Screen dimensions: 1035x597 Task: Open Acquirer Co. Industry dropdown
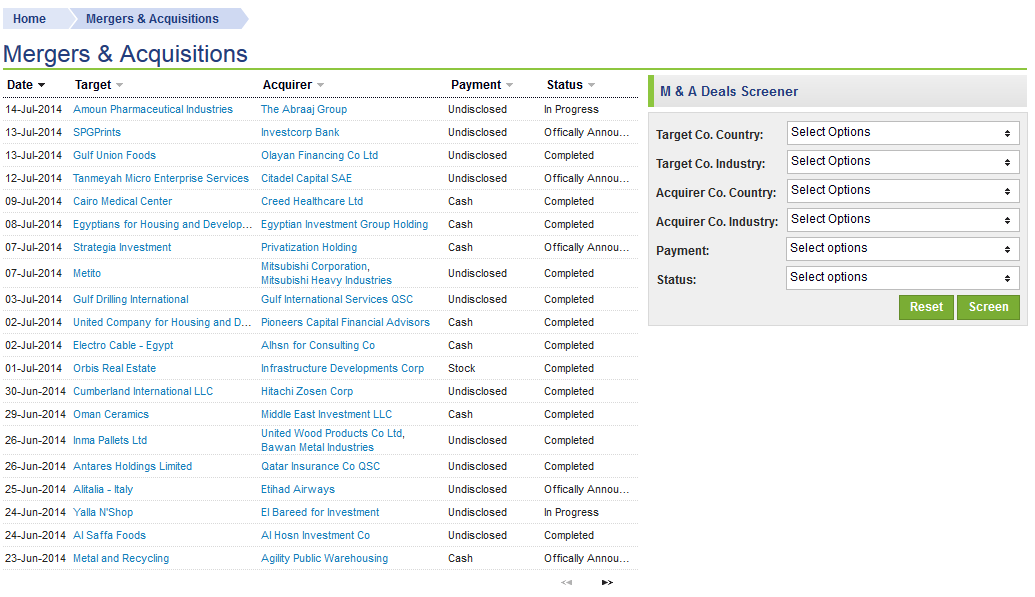[903, 220]
